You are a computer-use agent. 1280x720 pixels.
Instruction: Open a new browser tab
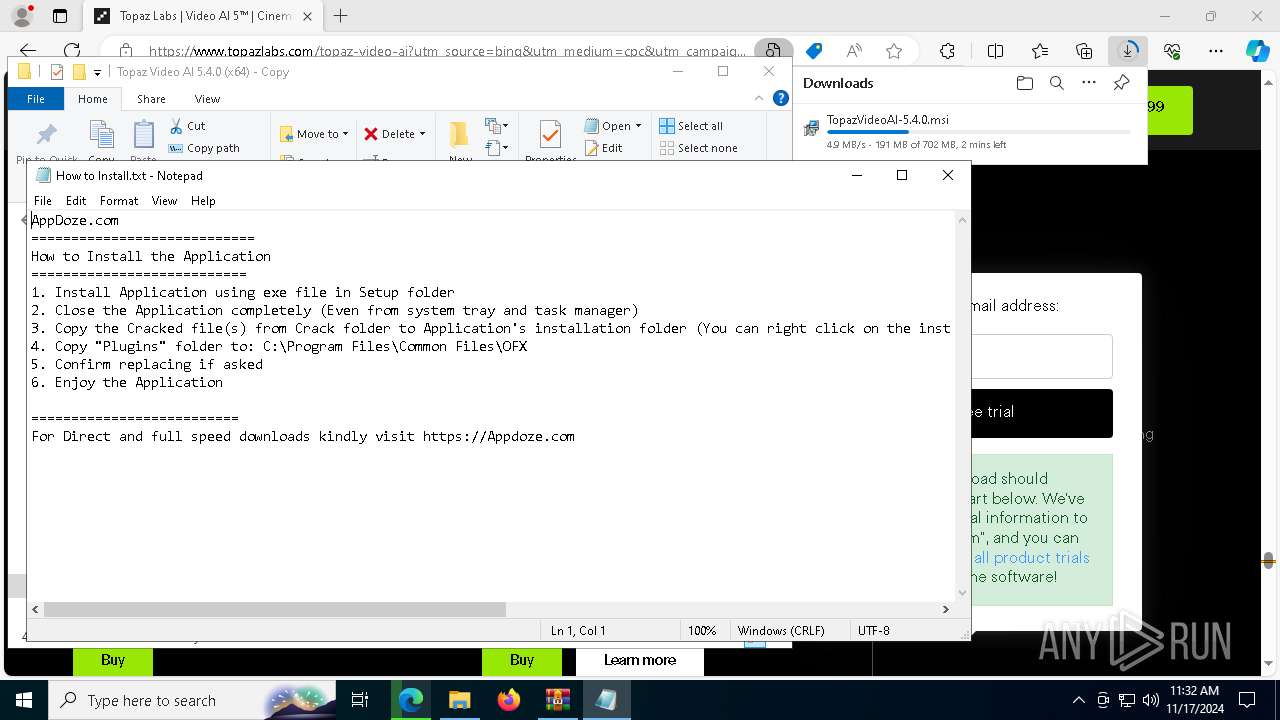point(341,16)
